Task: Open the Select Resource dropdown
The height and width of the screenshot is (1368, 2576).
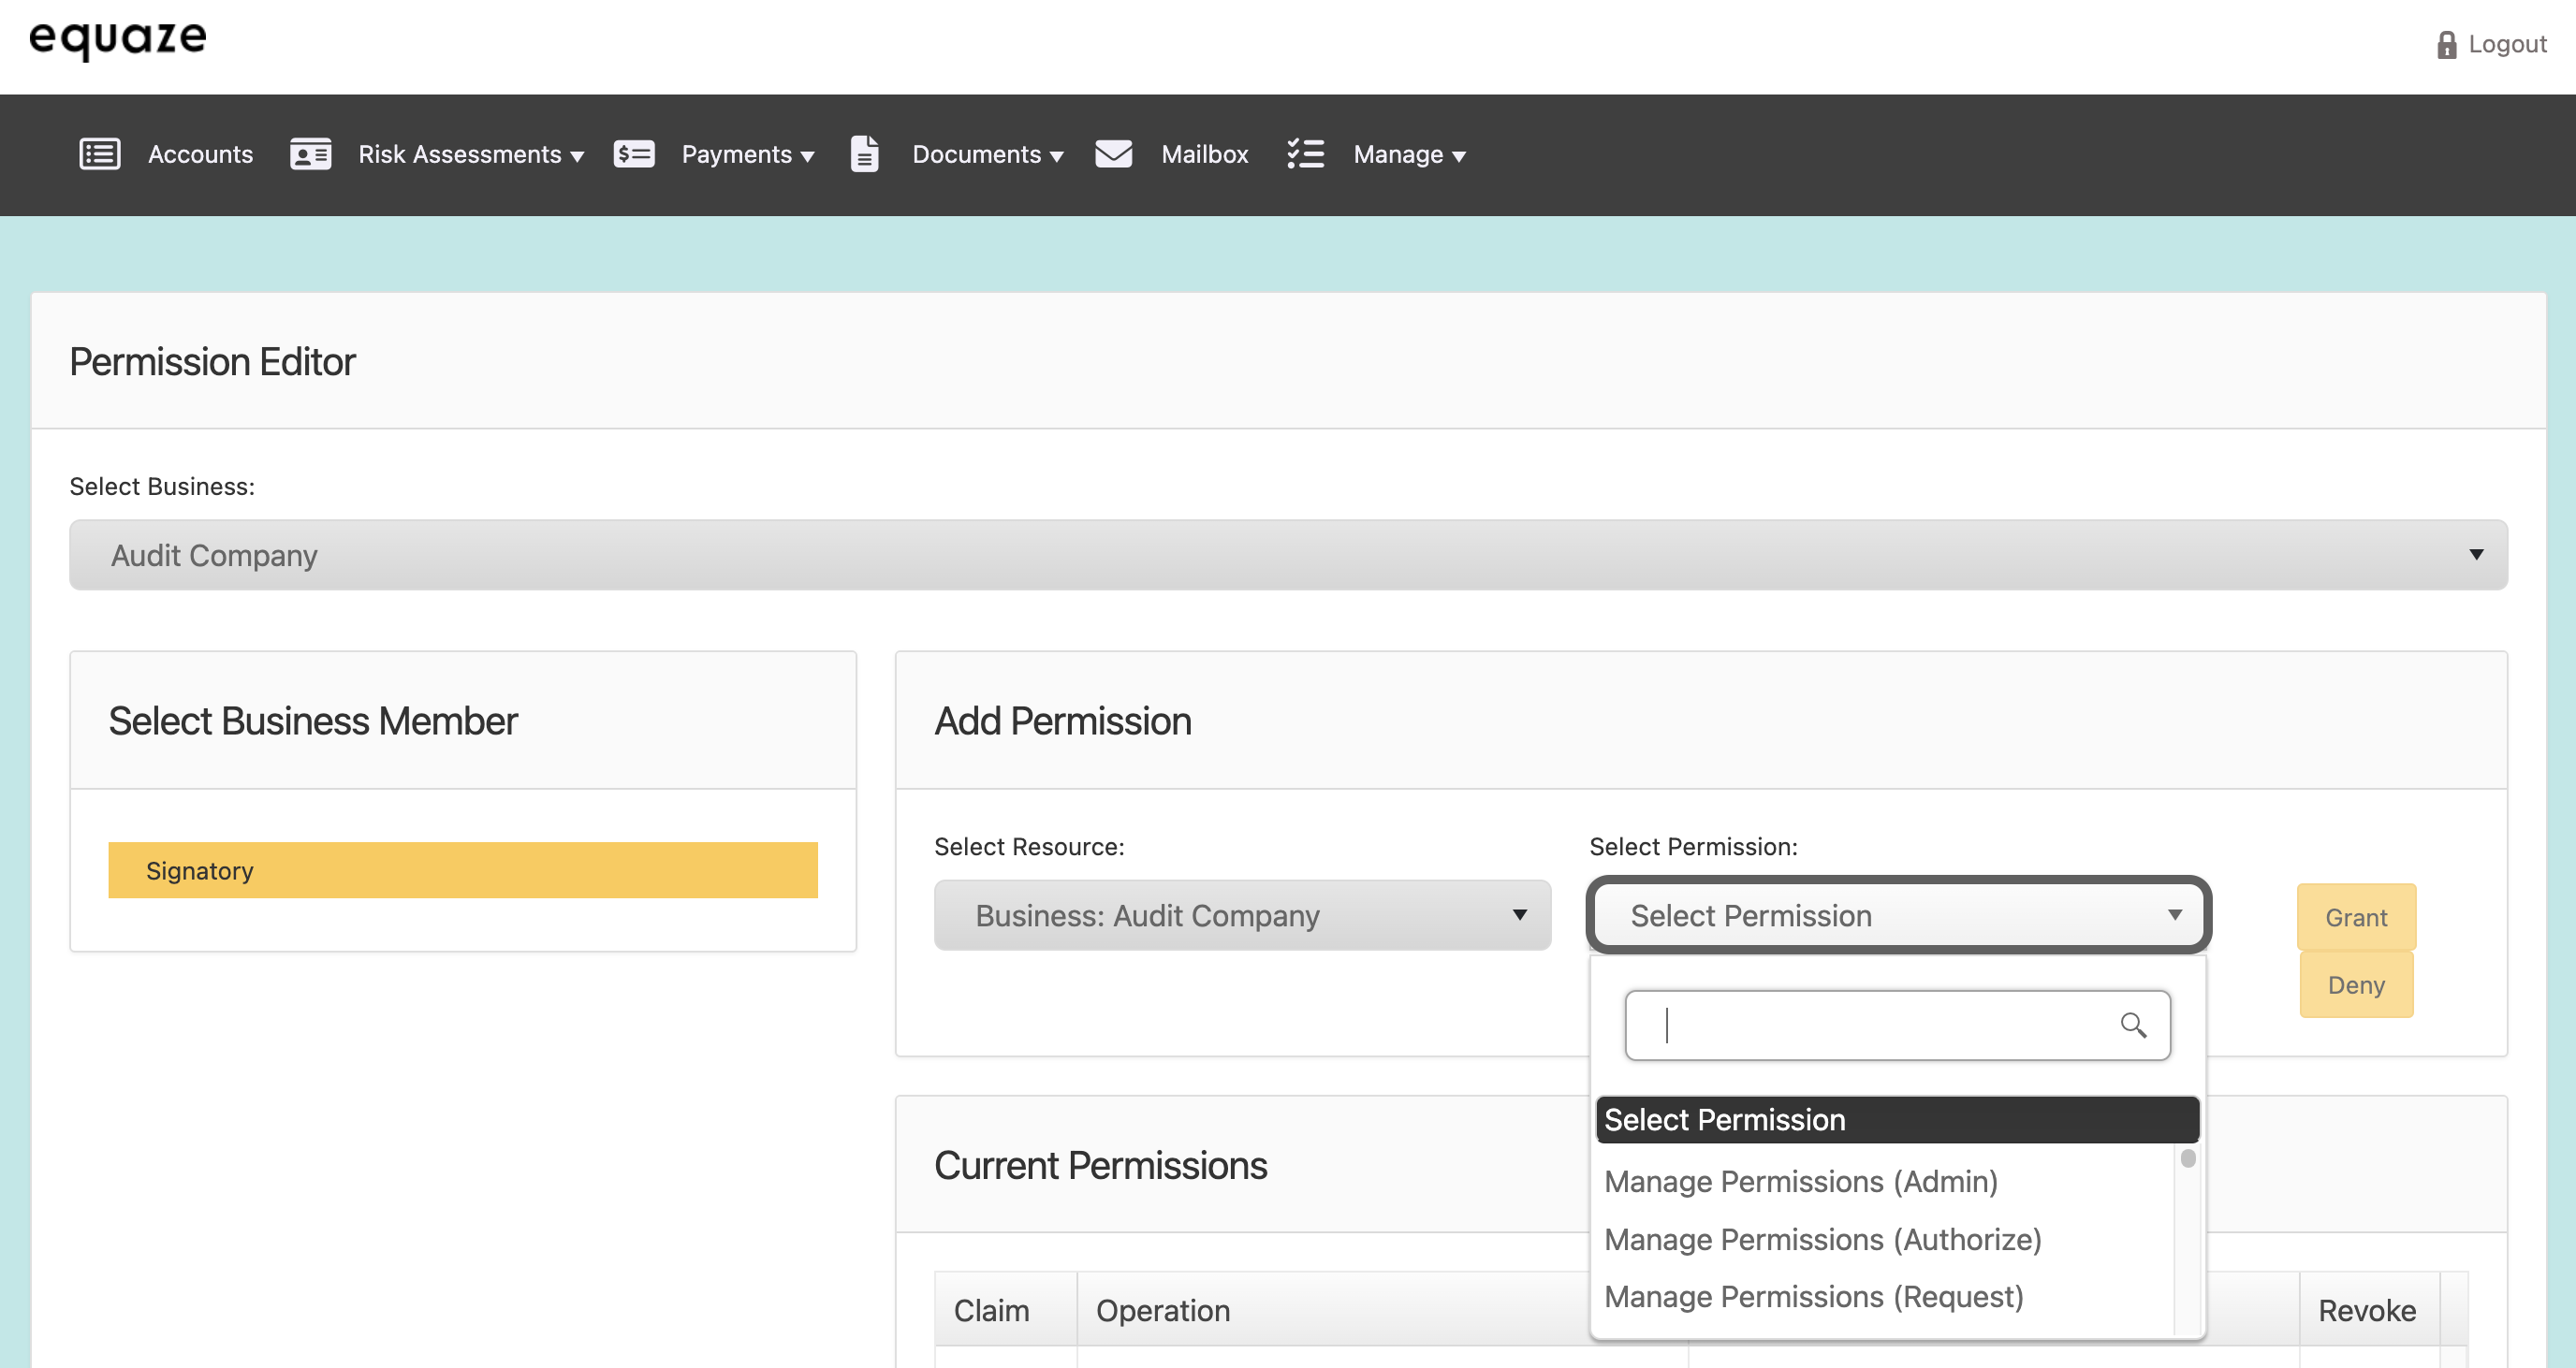Action: point(1241,915)
